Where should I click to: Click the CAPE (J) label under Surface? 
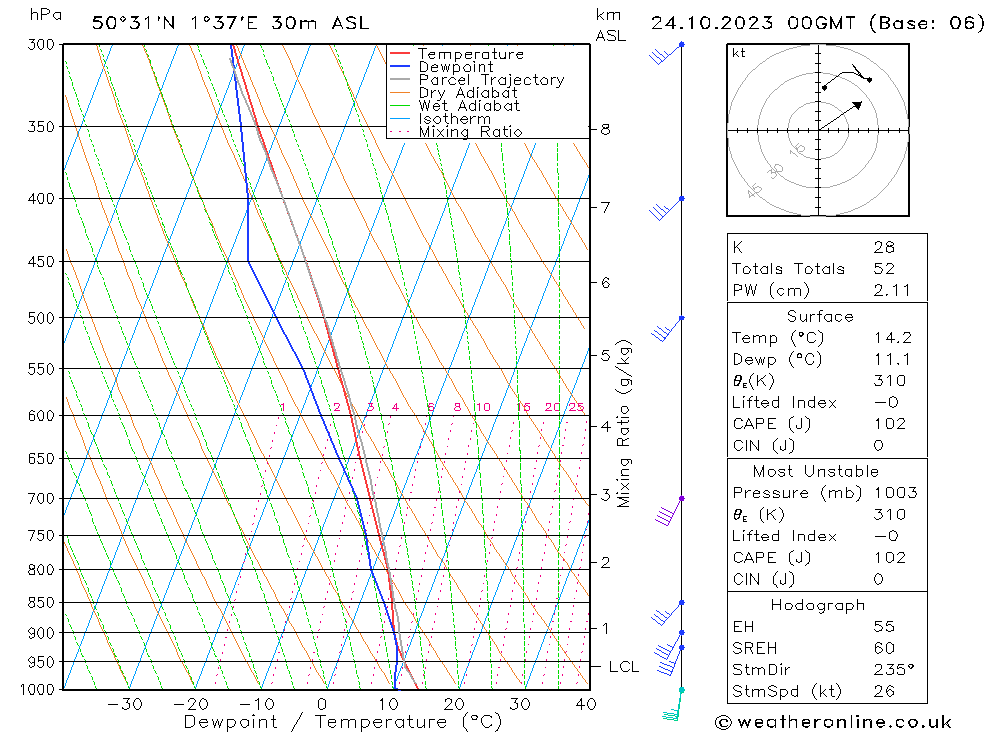pos(771,424)
